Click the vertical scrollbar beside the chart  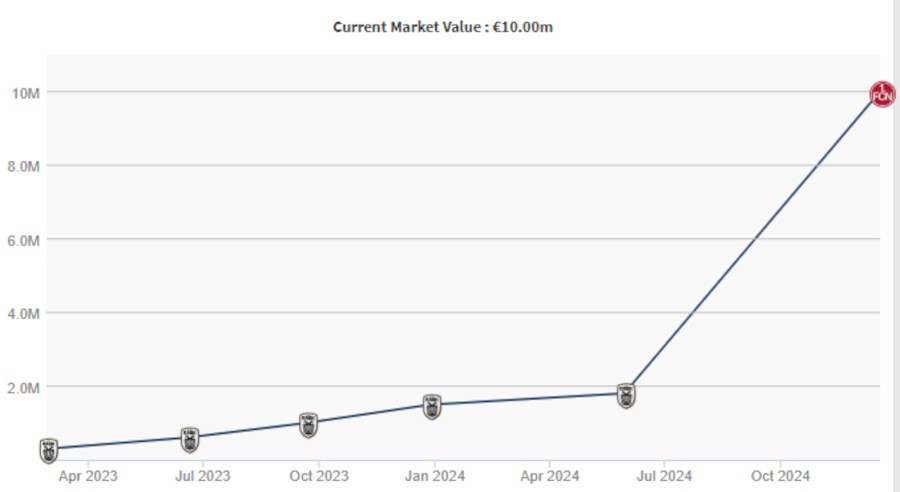(896, 246)
